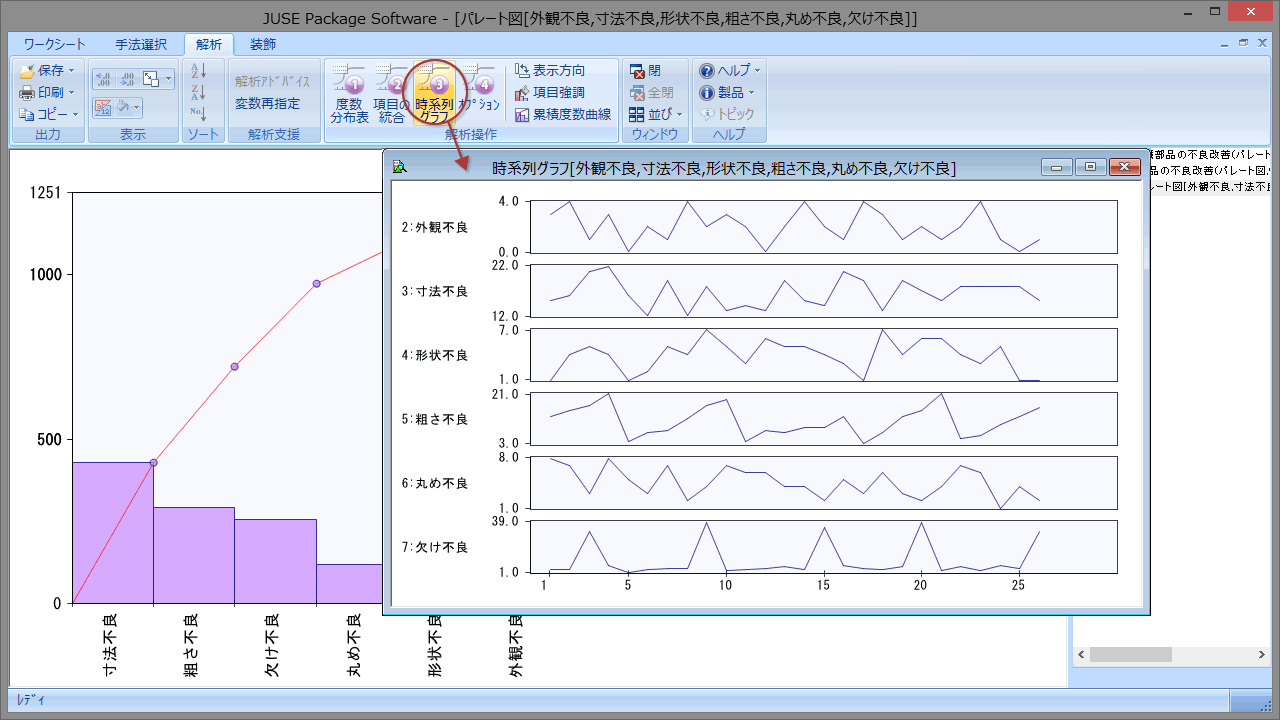1280x720 pixels.
Task: Click the 3:寸法不良 series label
Action: click(x=435, y=291)
